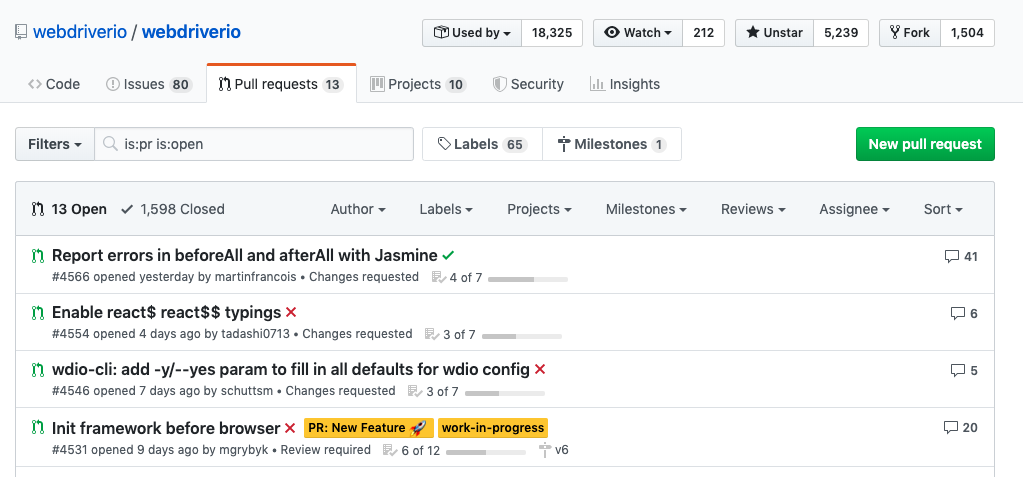The width and height of the screenshot is (1023, 477).
Task: Fork the repository
Action: (x=910, y=33)
